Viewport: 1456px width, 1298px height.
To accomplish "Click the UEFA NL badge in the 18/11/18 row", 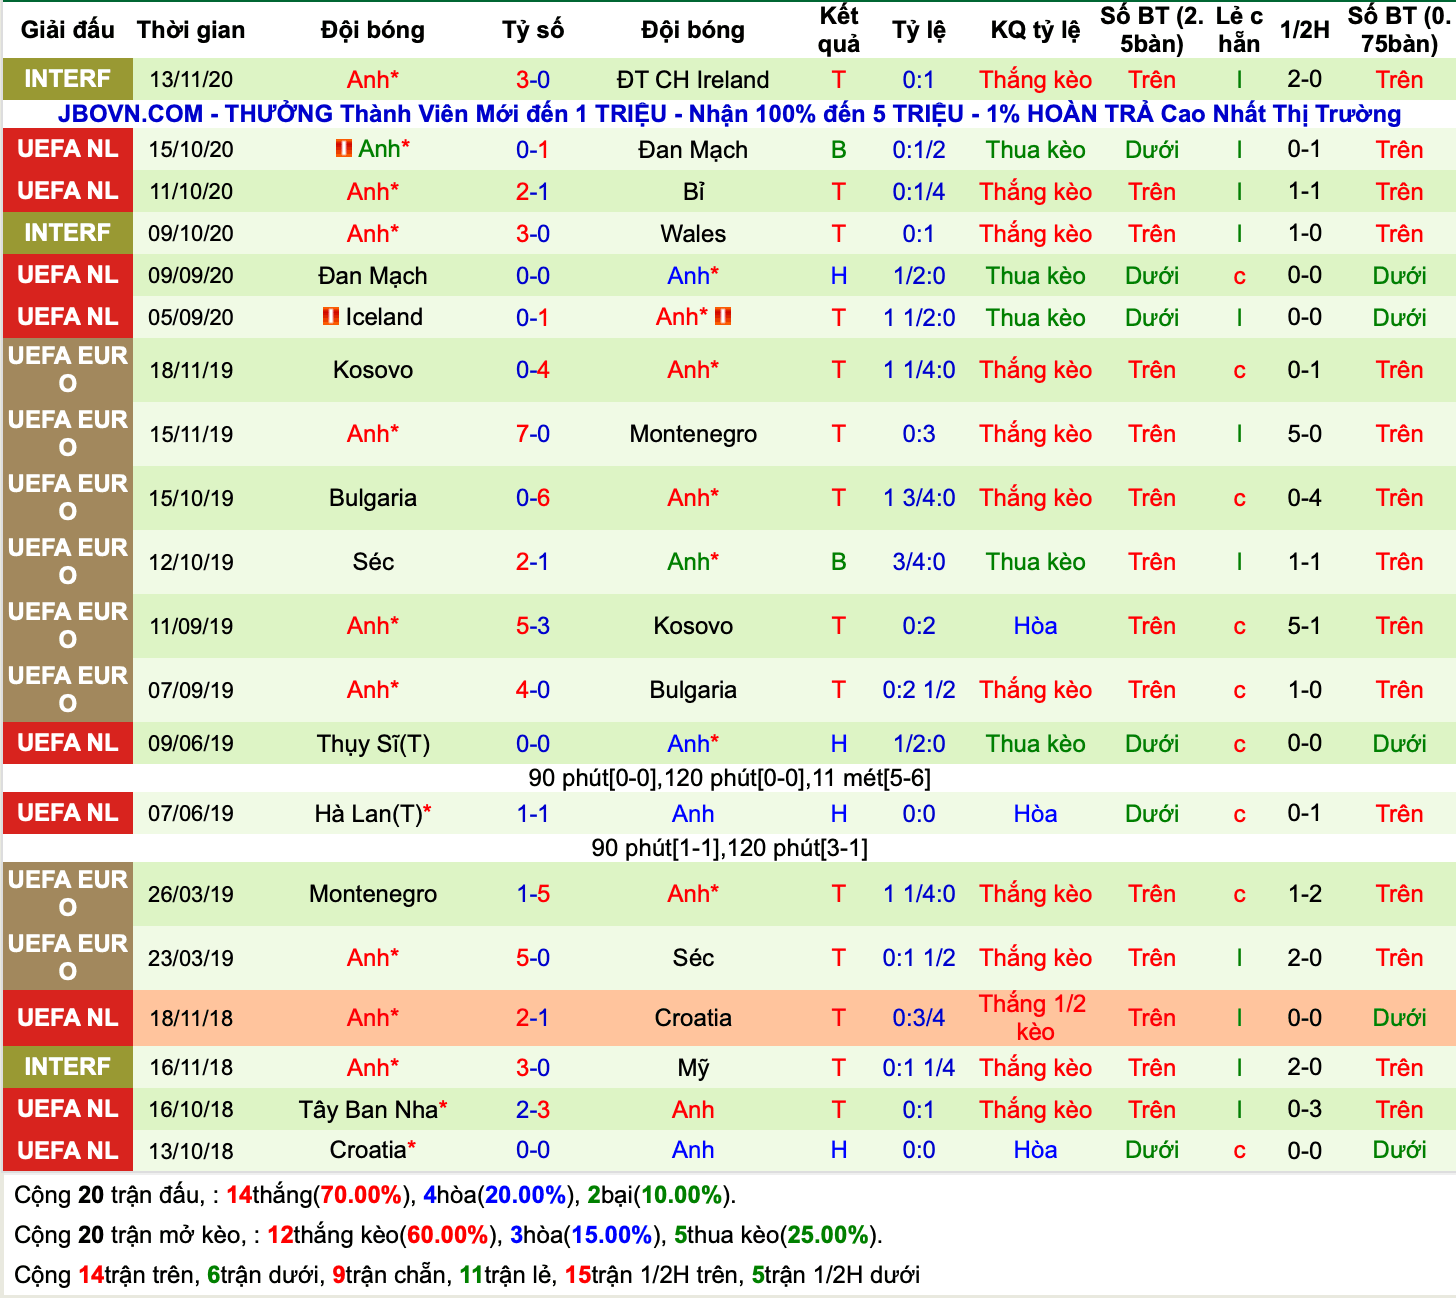I will tap(68, 1018).
